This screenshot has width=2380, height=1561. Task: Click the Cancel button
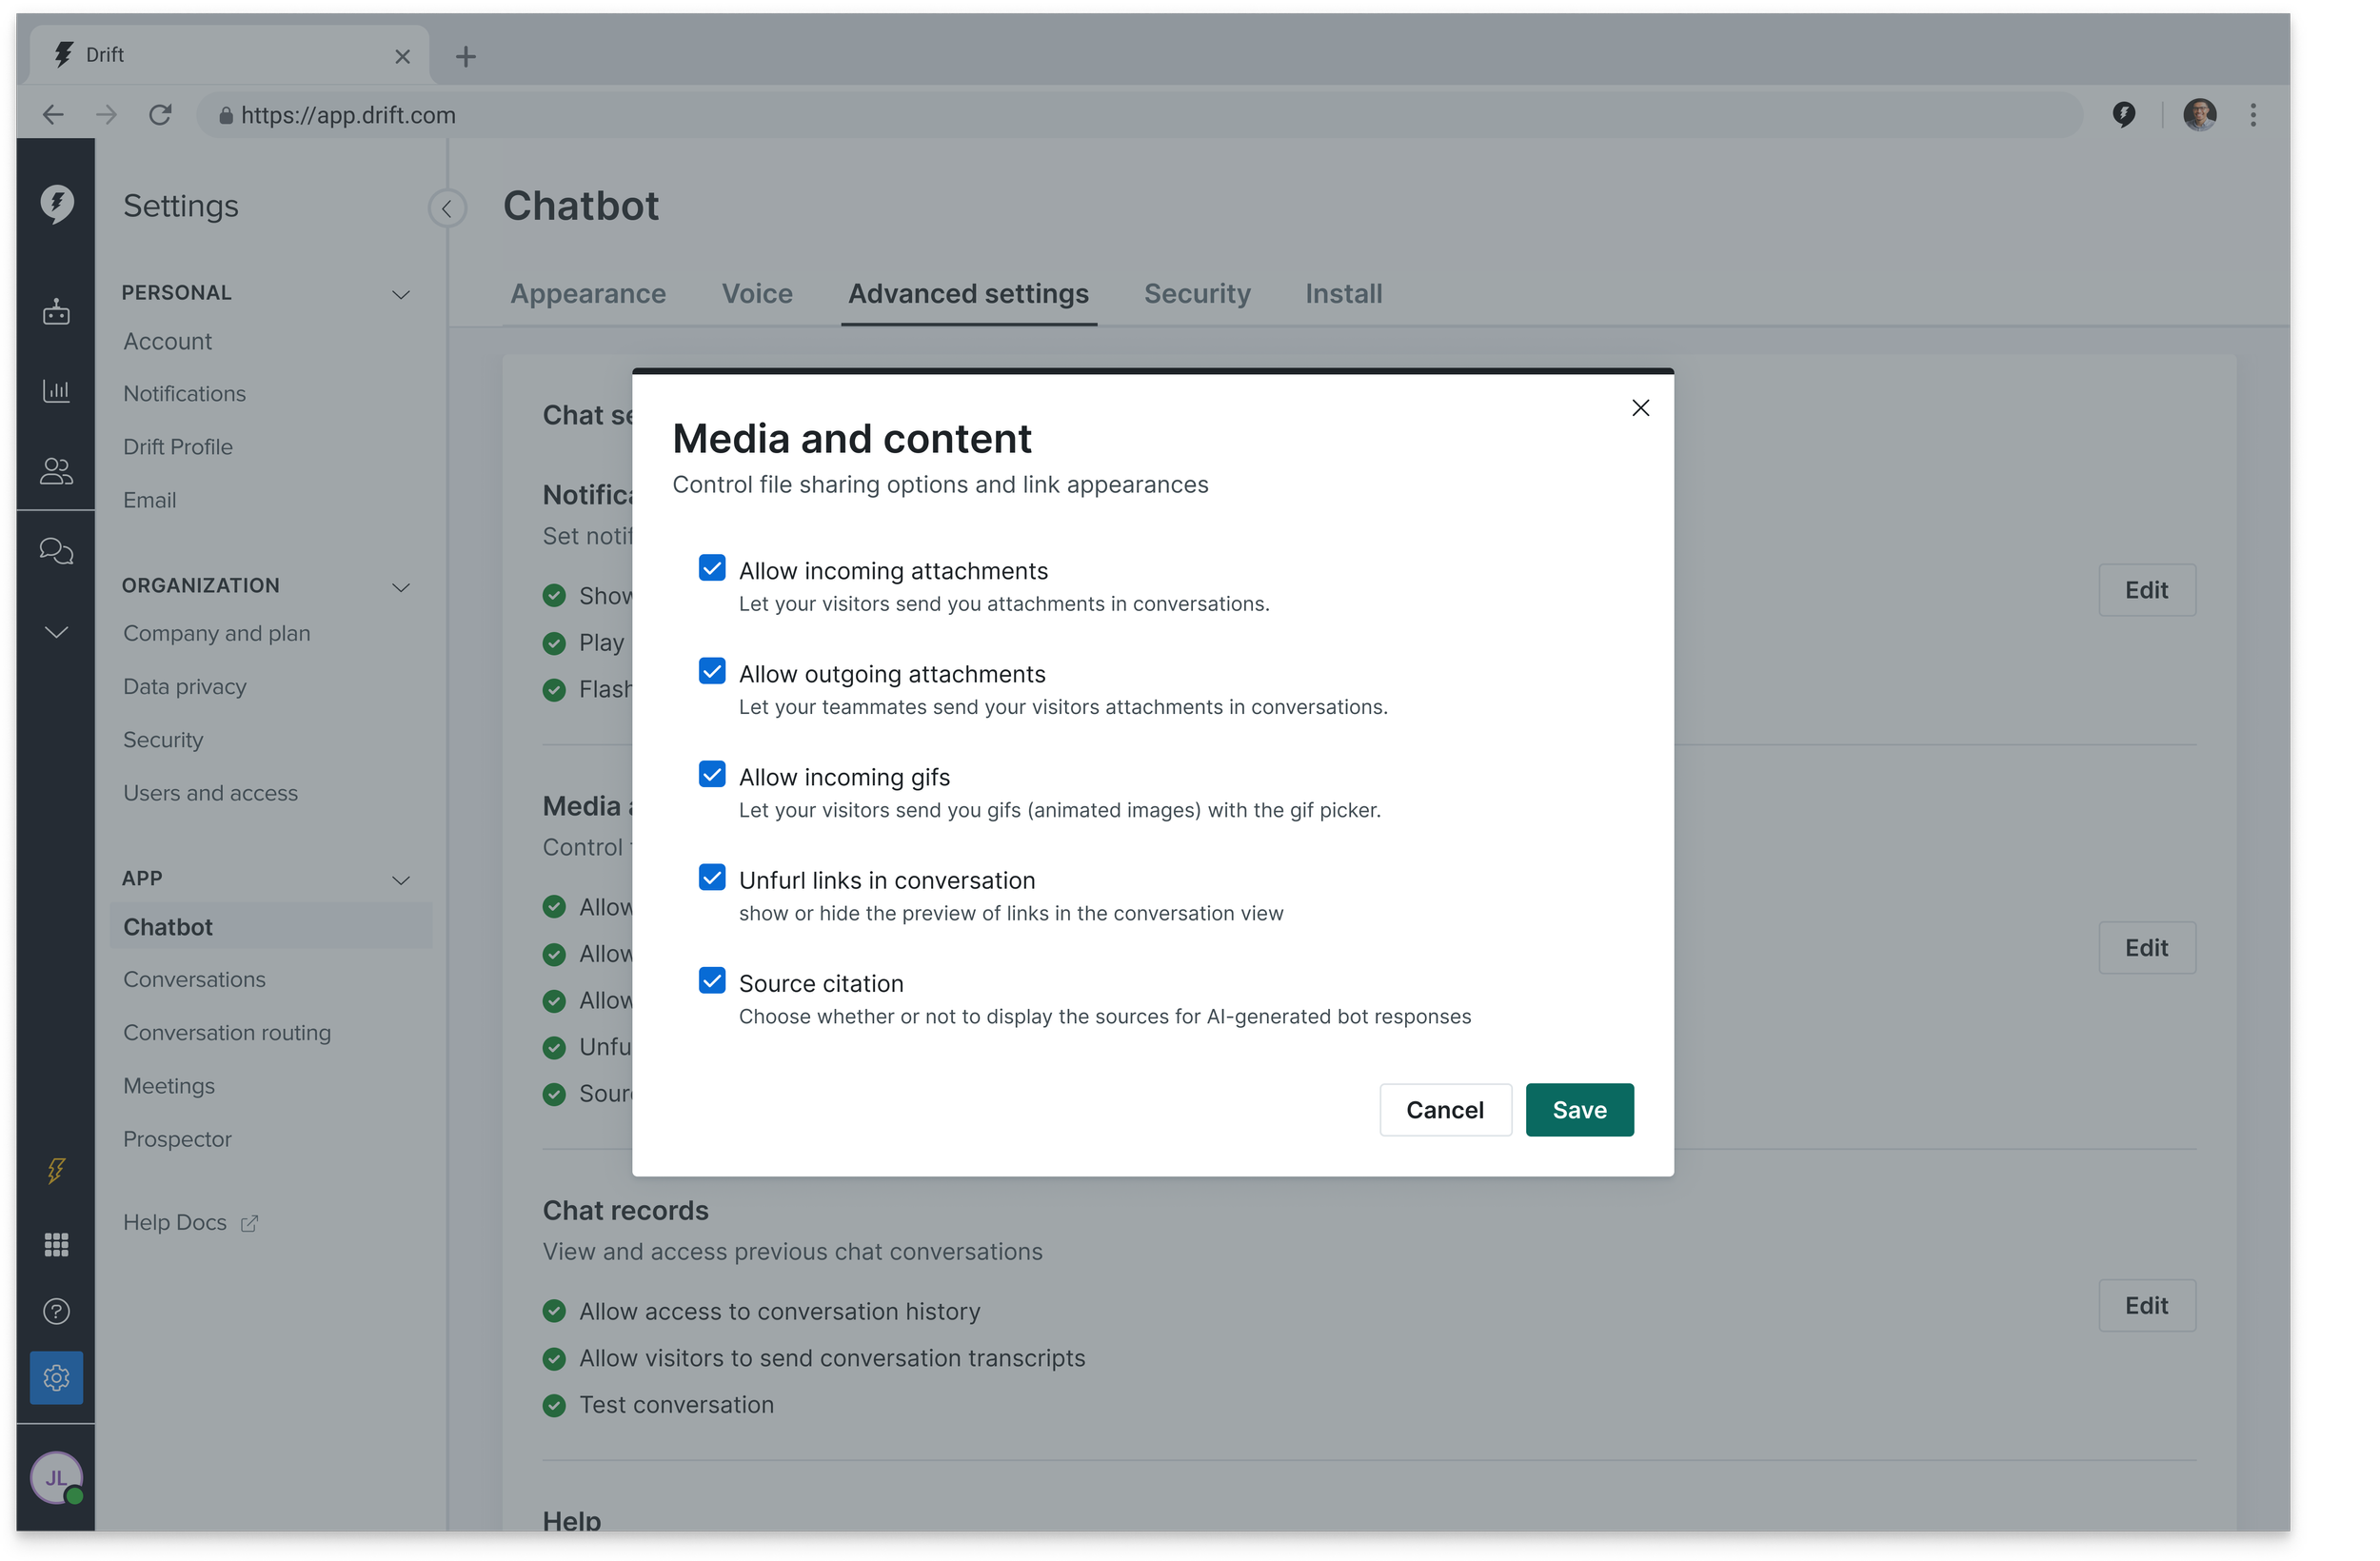tap(1444, 1110)
